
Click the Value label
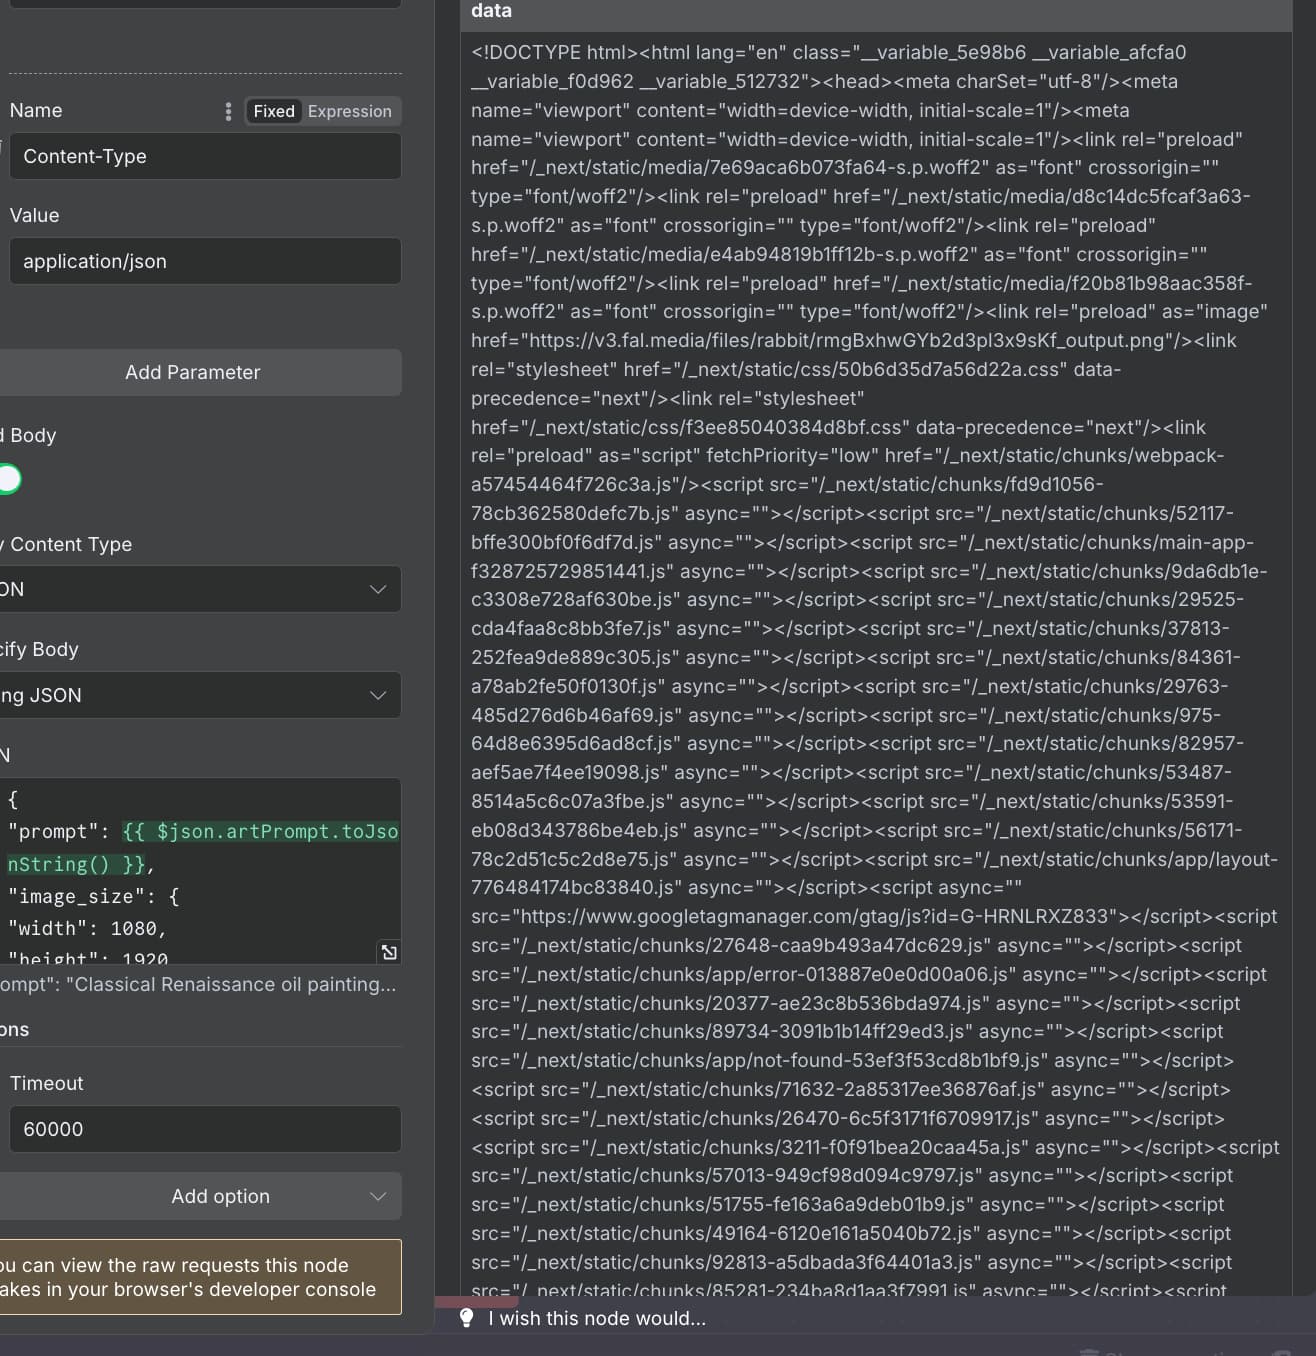coord(34,215)
